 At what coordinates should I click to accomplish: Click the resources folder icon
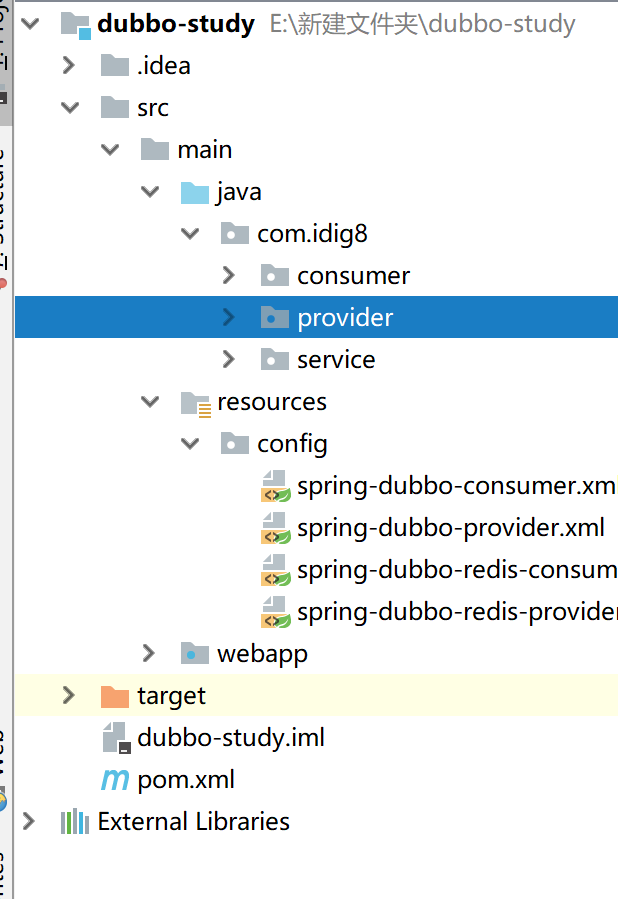tap(195, 402)
